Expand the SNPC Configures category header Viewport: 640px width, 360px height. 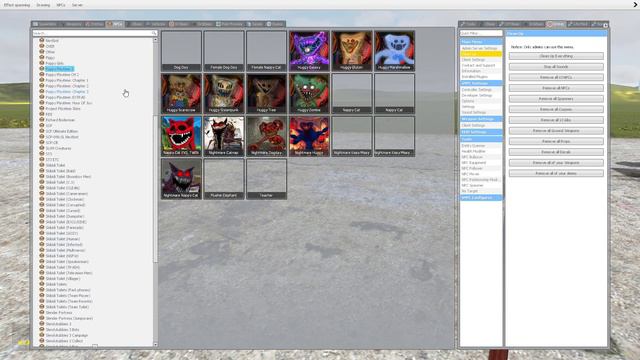pyautogui.click(x=481, y=198)
